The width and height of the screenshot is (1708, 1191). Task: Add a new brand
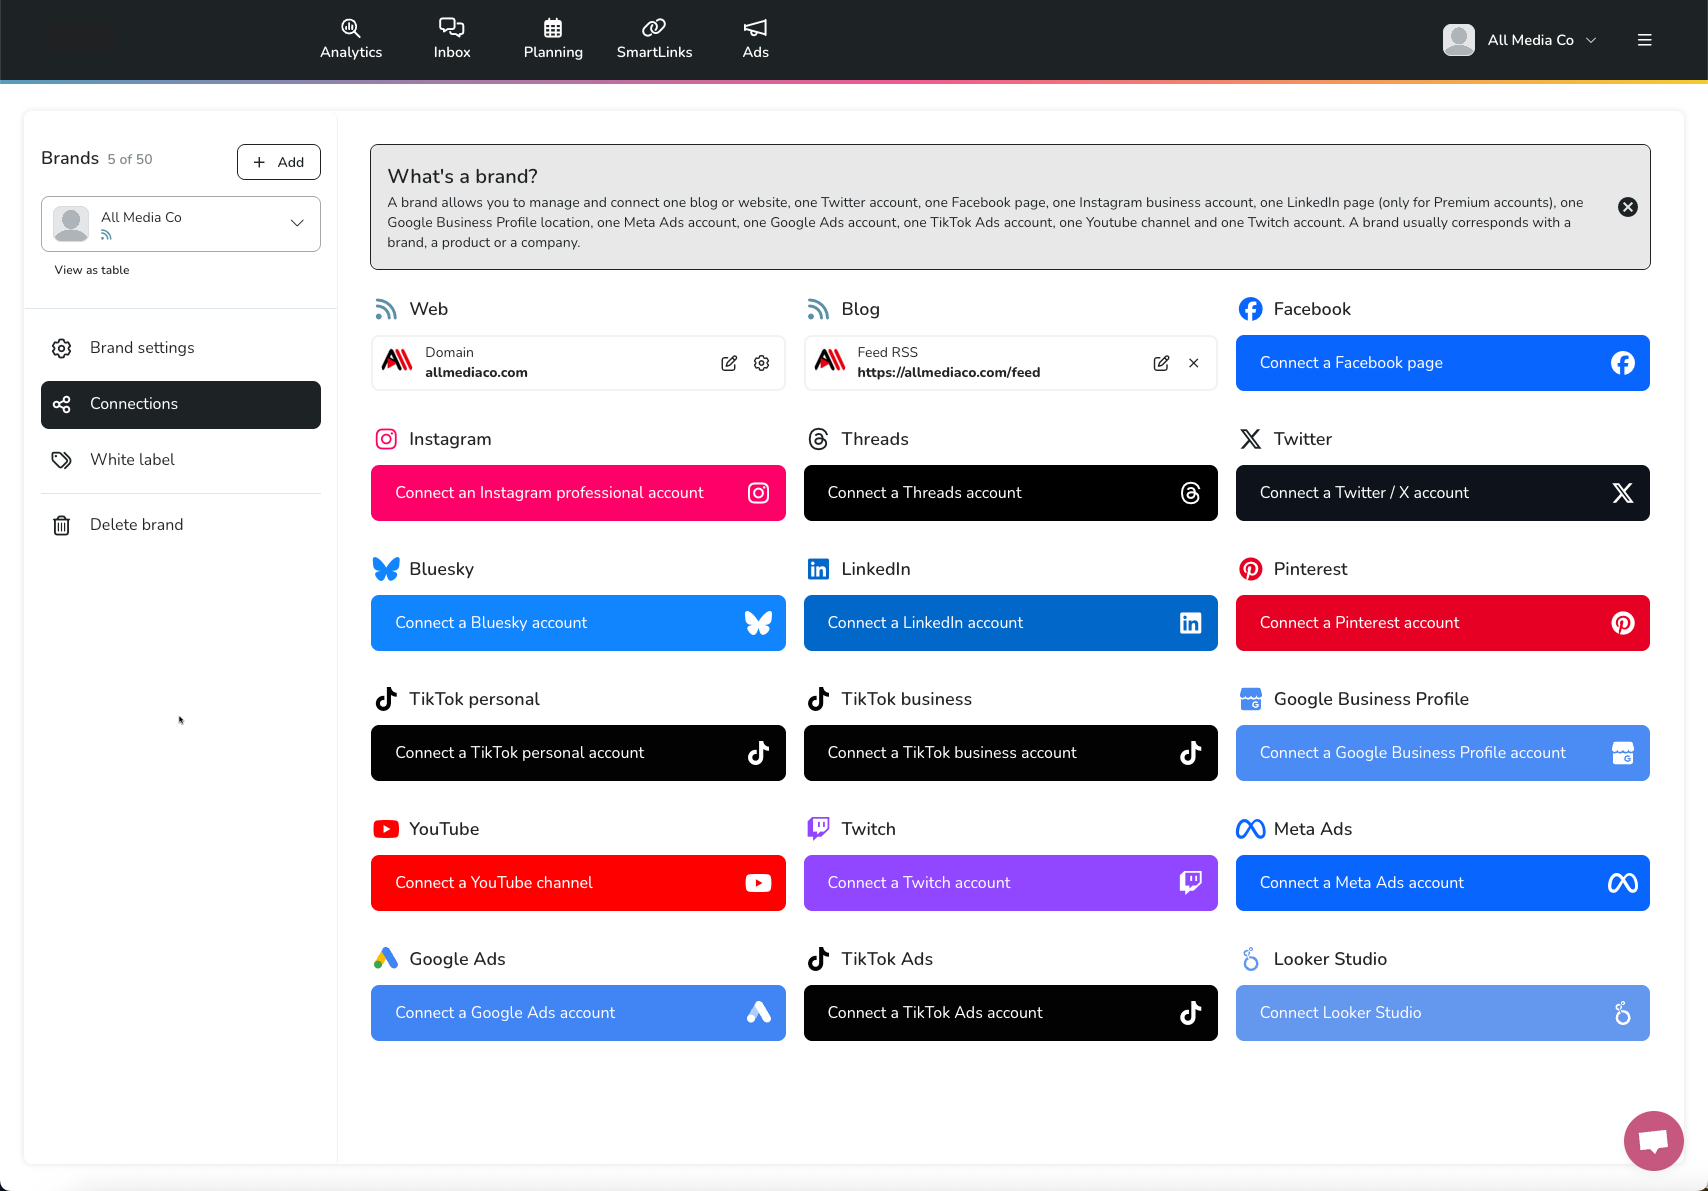tap(279, 162)
